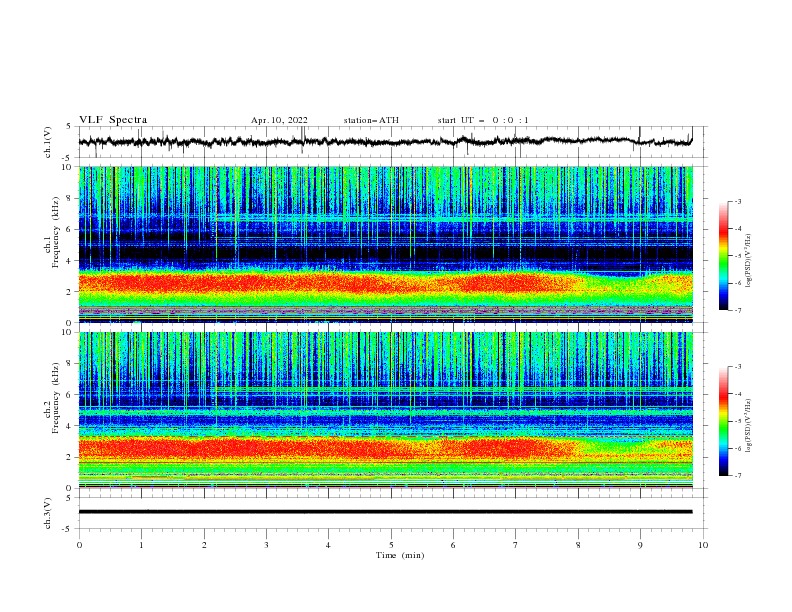
Task: Click time axis tick label "2"
Action: (x=204, y=545)
